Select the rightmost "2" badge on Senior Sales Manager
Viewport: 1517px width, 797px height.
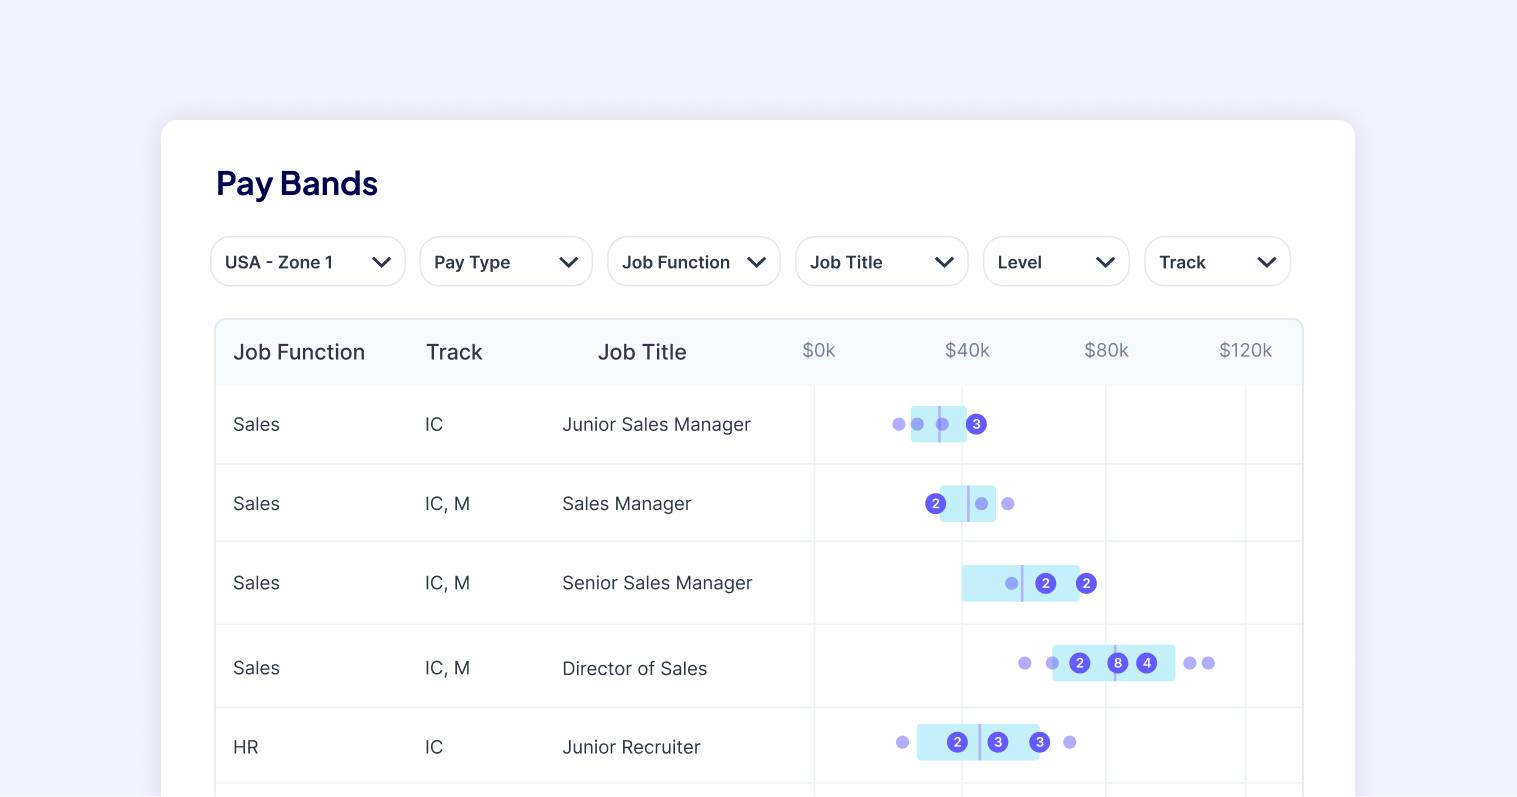coord(1086,583)
